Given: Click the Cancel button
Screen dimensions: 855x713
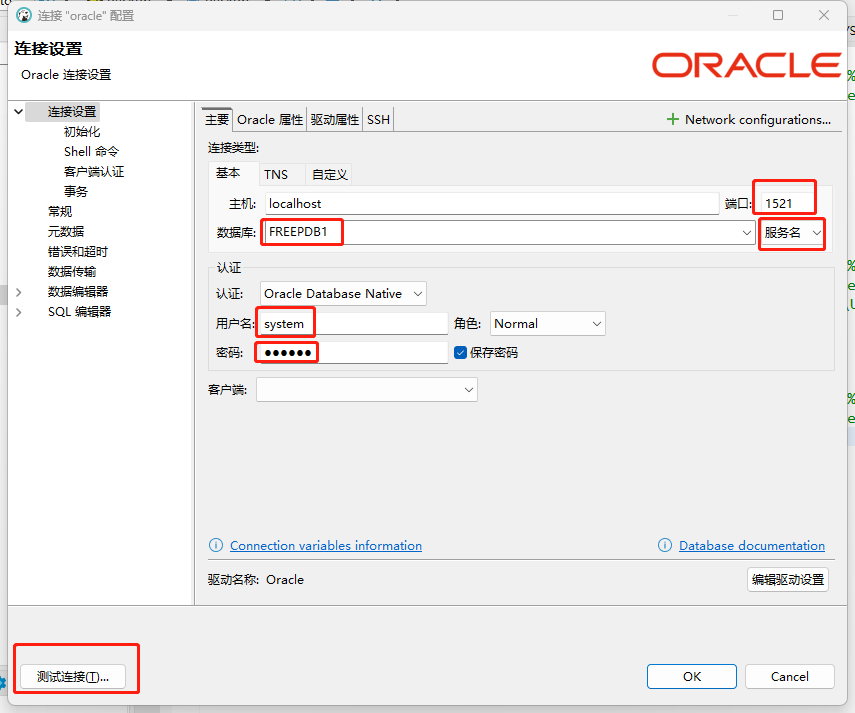Looking at the screenshot, I should (790, 676).
